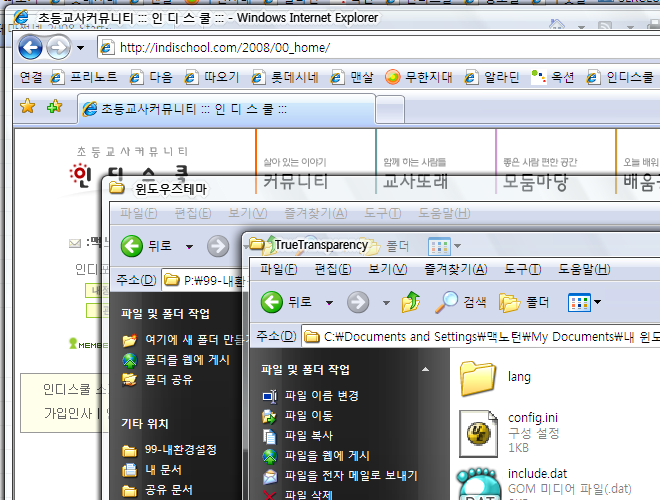660x500 pixels.
Task: Click 파일을 웹에 게시 task
Action: tap(316, 456)
